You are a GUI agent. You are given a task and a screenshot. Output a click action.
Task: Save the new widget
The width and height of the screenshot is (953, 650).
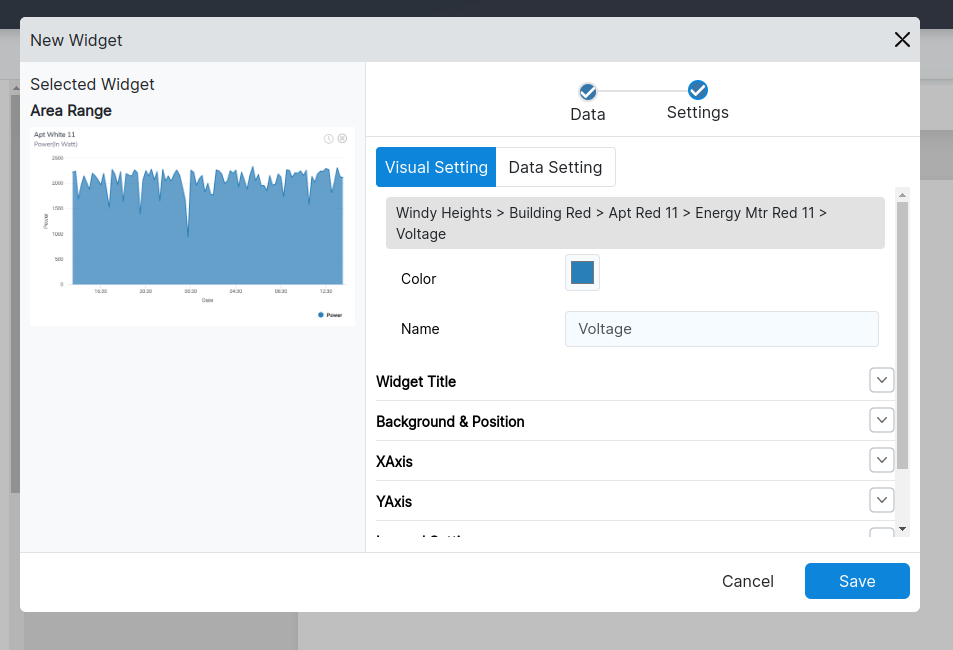(856, 581)
